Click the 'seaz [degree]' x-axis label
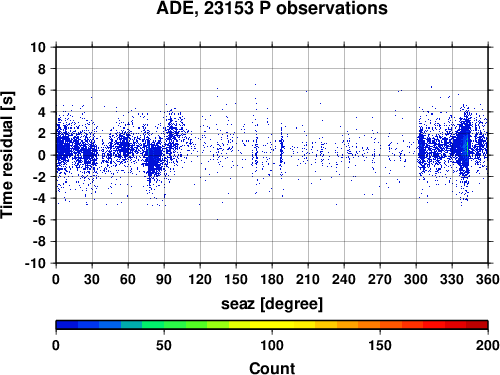The height and width of the screenshot is (375, 500). pos(272,304)
